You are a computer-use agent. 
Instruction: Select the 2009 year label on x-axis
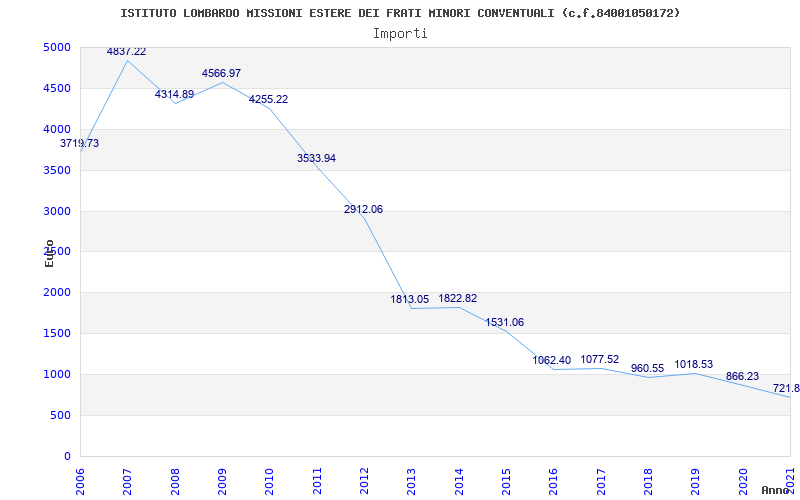tap(222, 481)
